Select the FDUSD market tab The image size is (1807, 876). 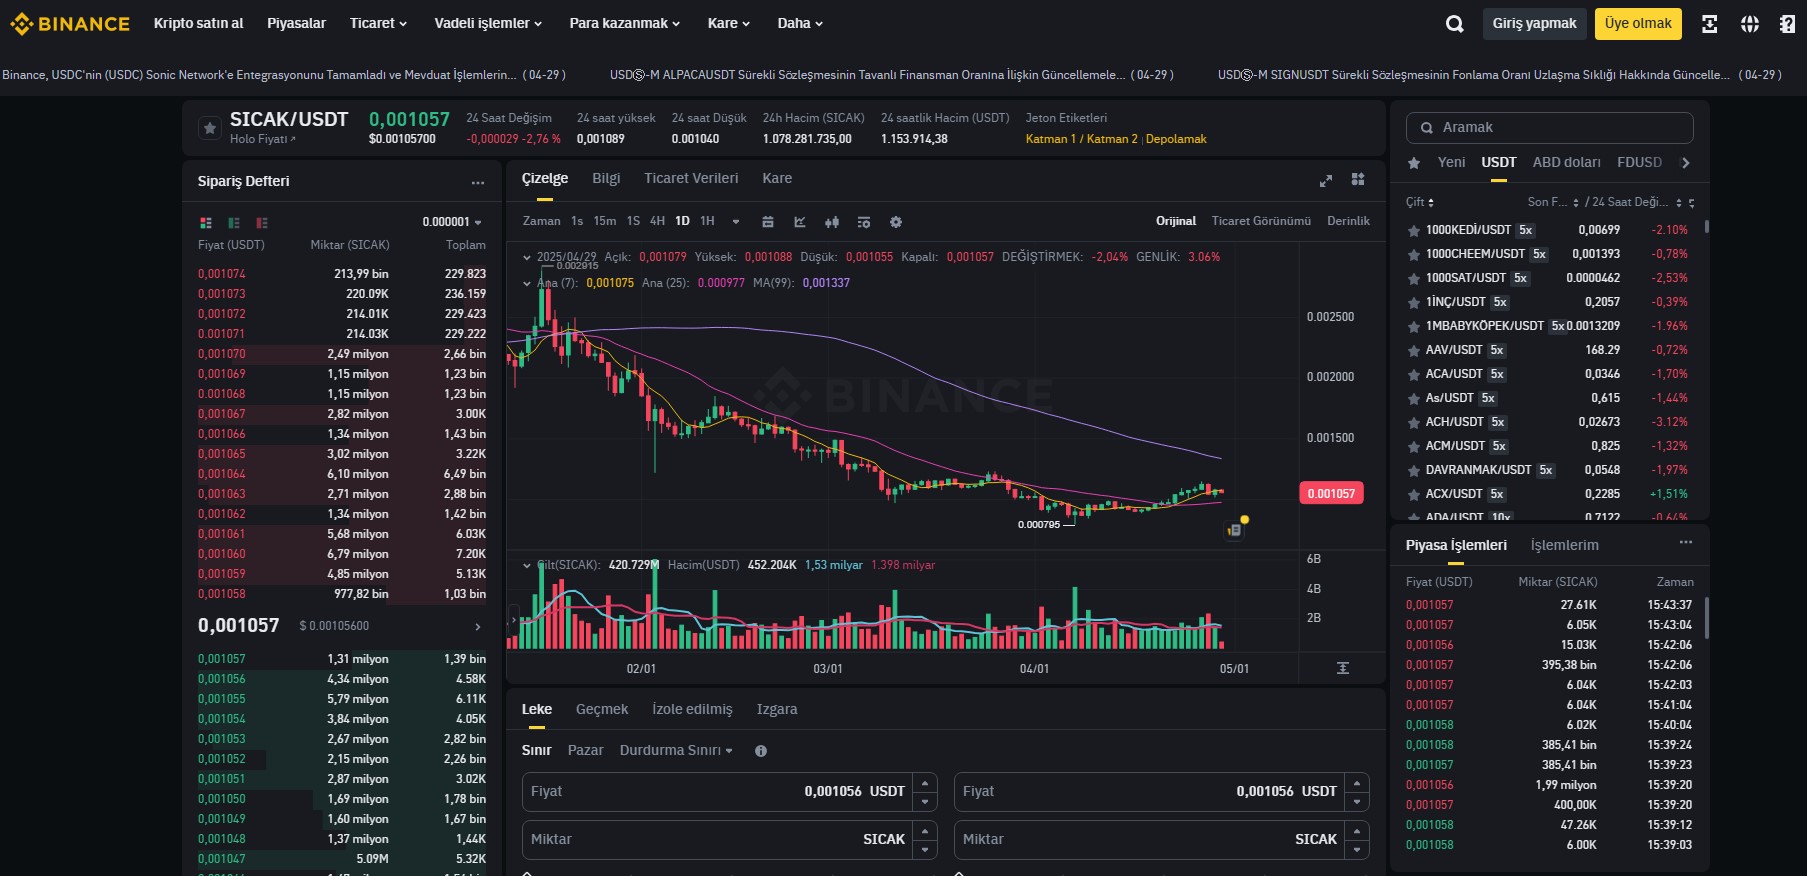click(x=1639, y=162)
